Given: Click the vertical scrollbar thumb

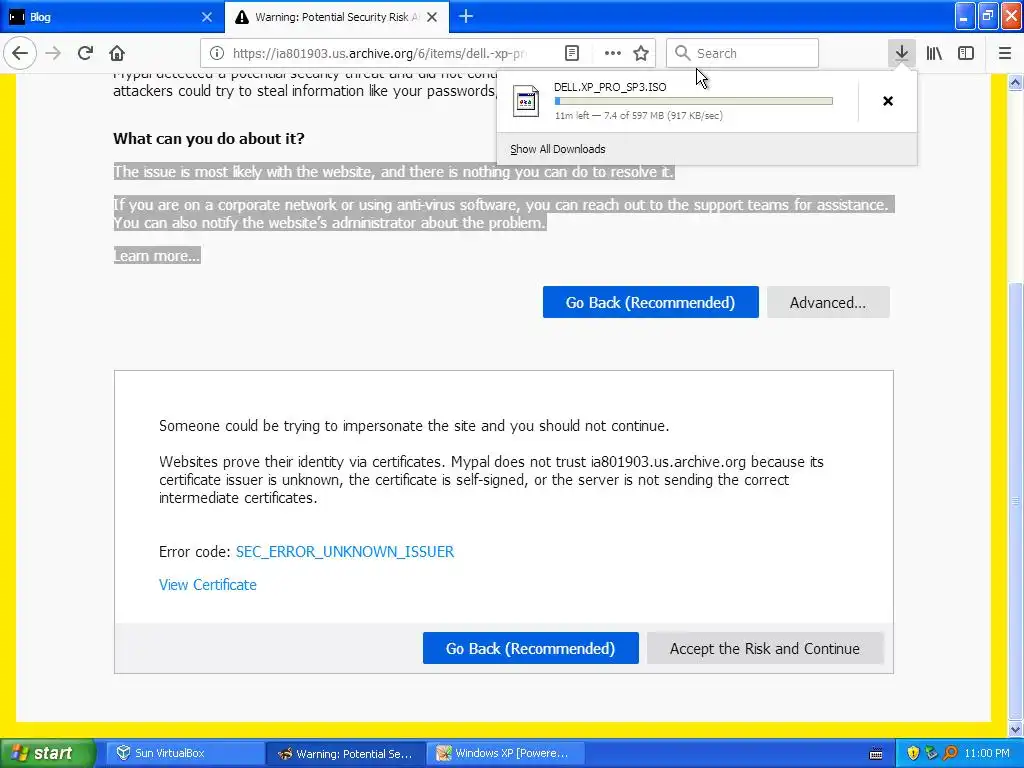Looking at the screenshot, I should pos(1016,501).
